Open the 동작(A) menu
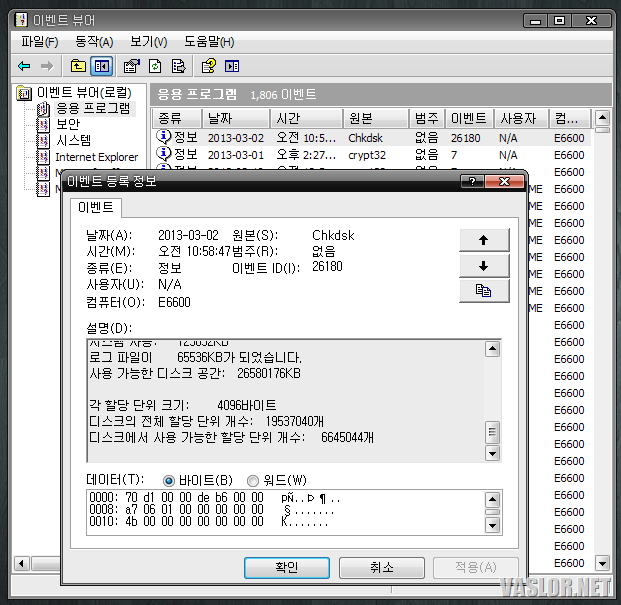The height and width of the screenshot is (605, 621). click(x=93, y=41)
